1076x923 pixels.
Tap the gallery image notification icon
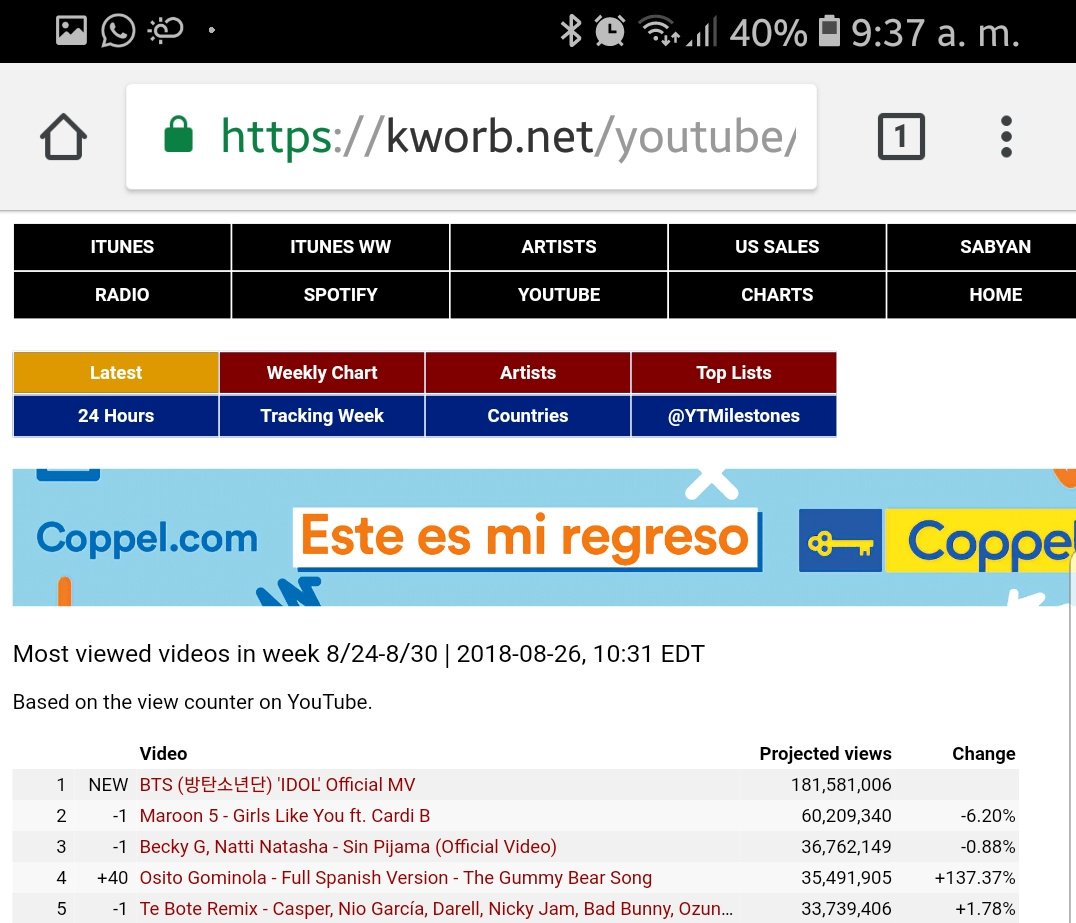(71, 30)
